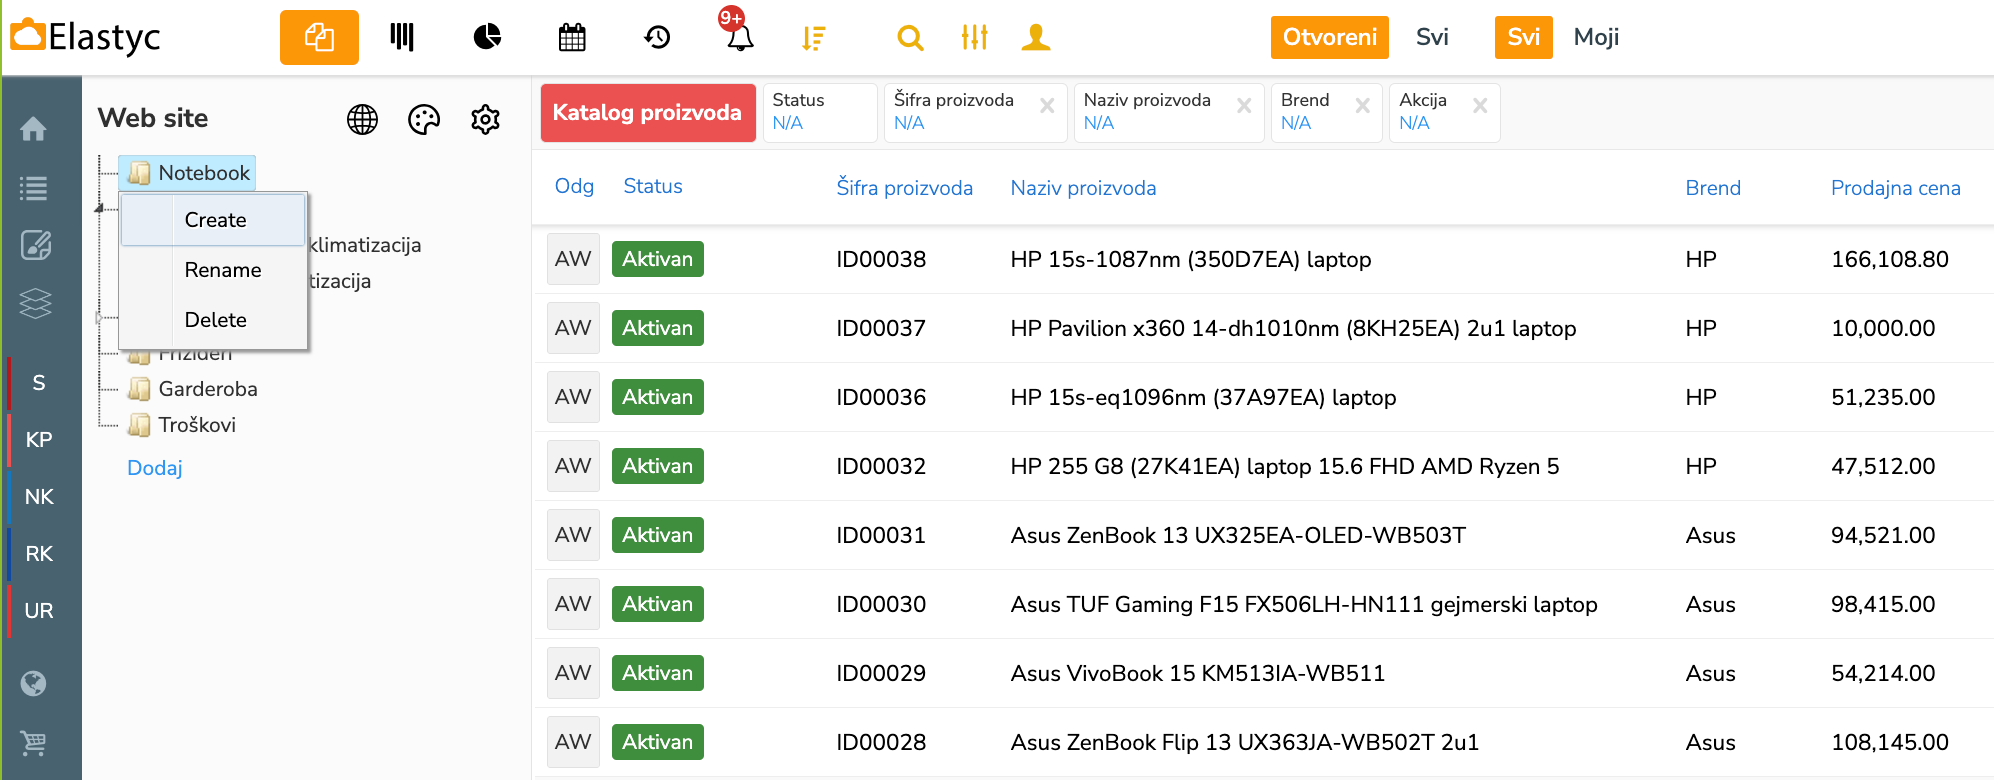
Task: Choose Delete from the context menu
Action: 215,320
